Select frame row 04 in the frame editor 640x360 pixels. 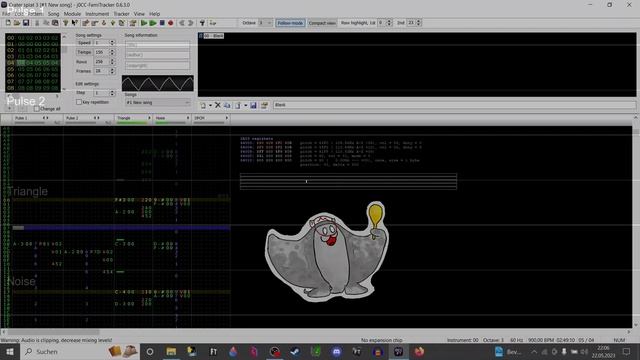click(33, 63)
